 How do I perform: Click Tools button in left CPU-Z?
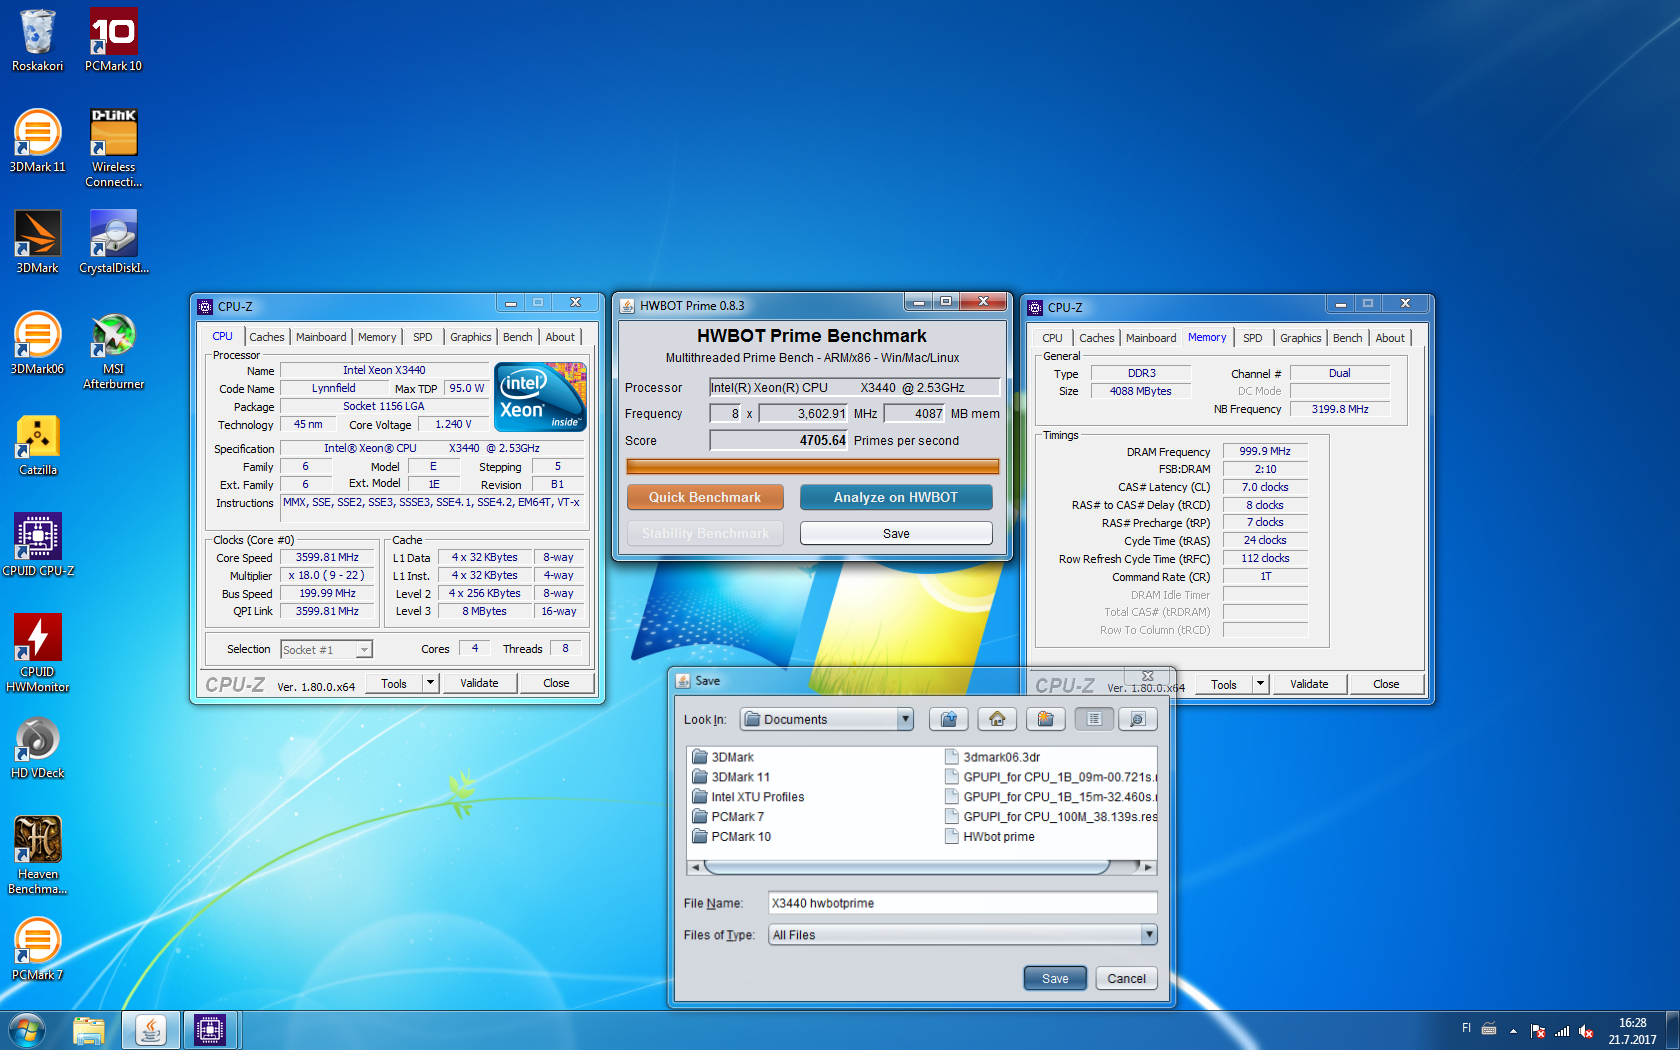pyautogui.click(x=394, y=683)
